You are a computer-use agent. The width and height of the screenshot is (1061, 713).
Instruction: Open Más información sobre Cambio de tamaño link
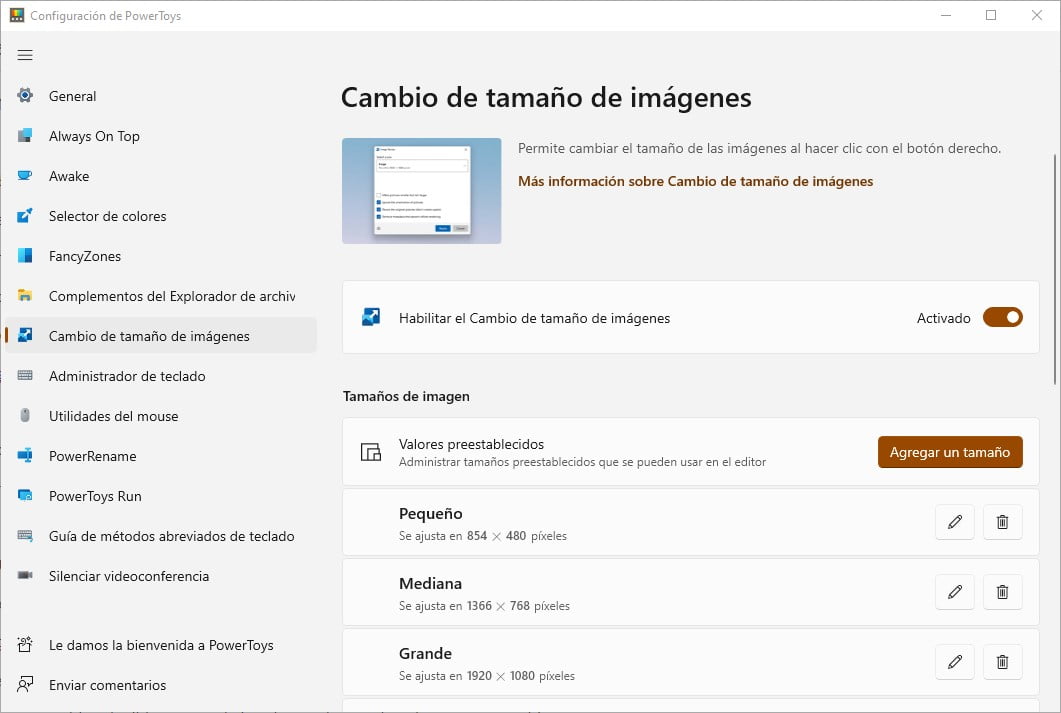click(696, 181)
